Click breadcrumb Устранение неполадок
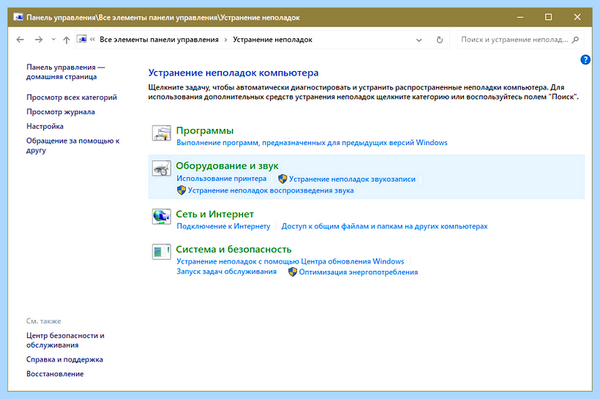 click(272, 39)
